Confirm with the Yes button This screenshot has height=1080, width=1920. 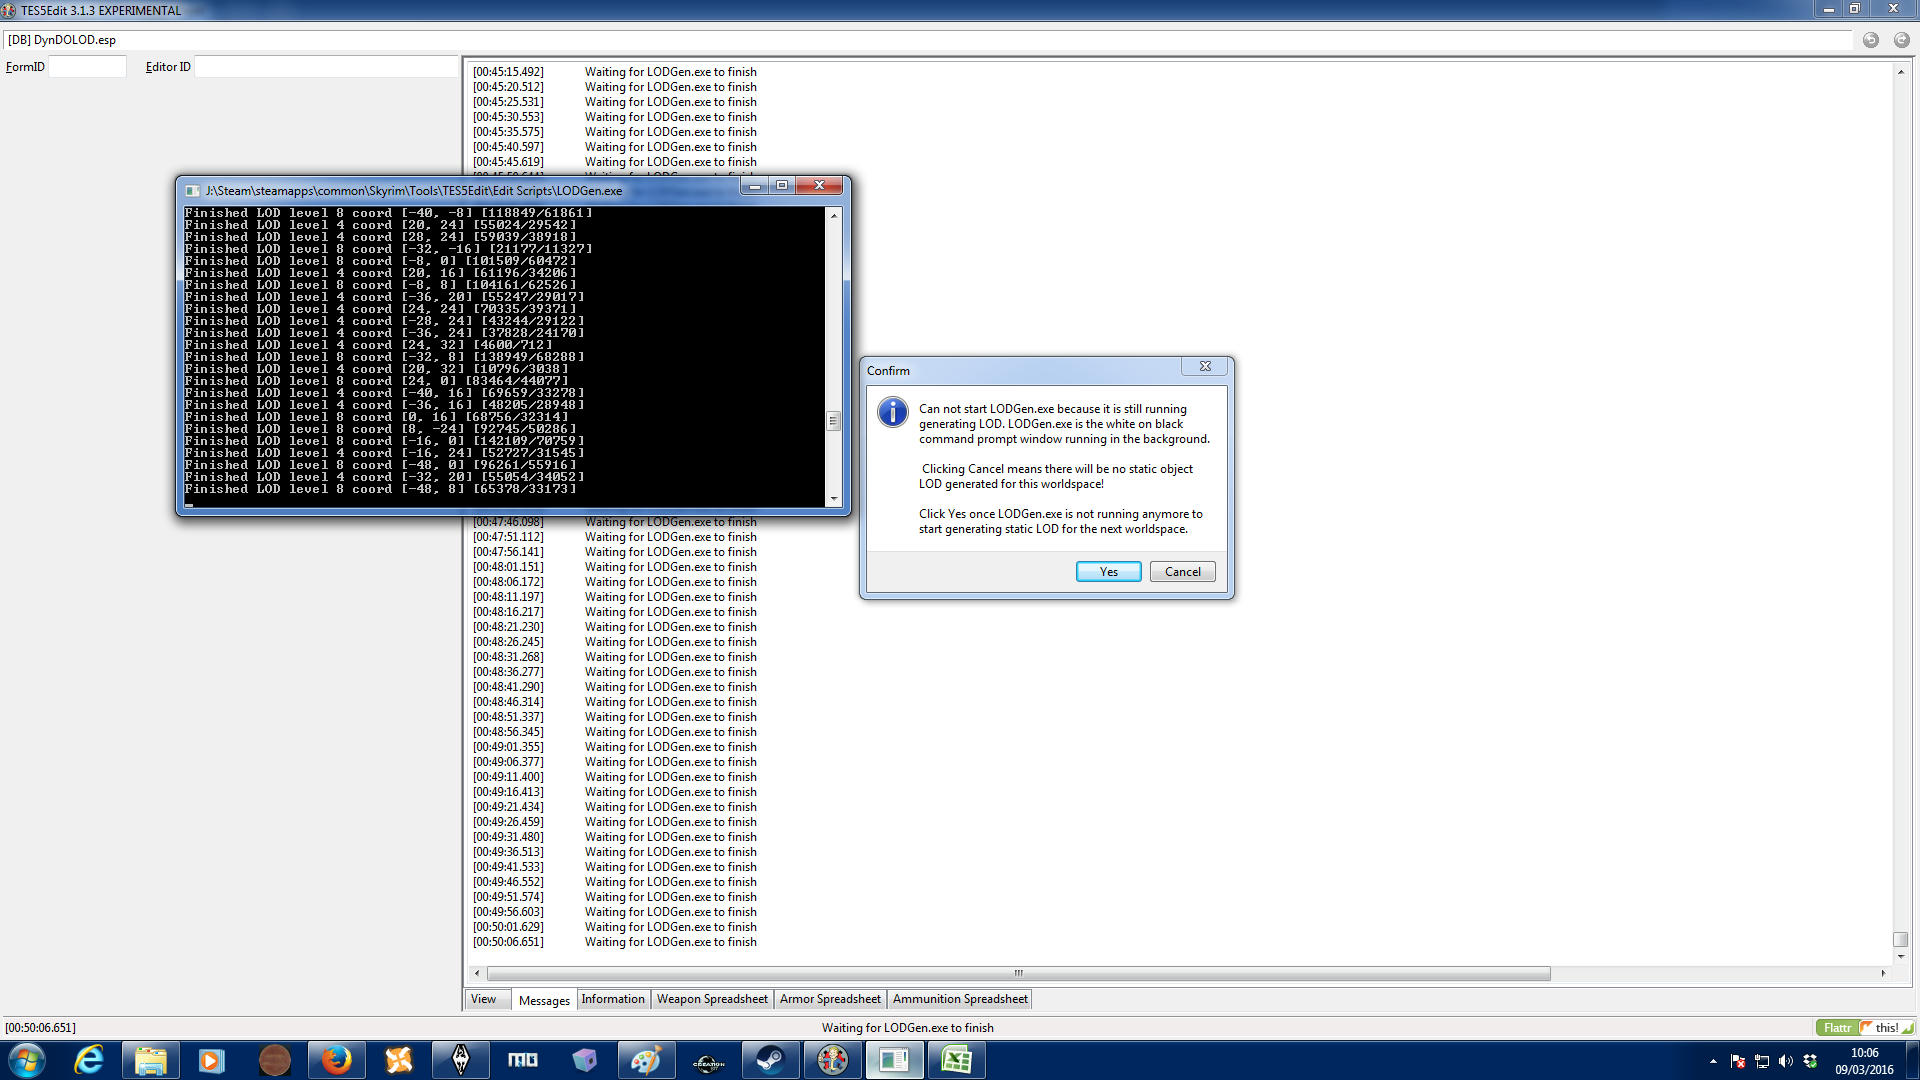[1108, 571]
